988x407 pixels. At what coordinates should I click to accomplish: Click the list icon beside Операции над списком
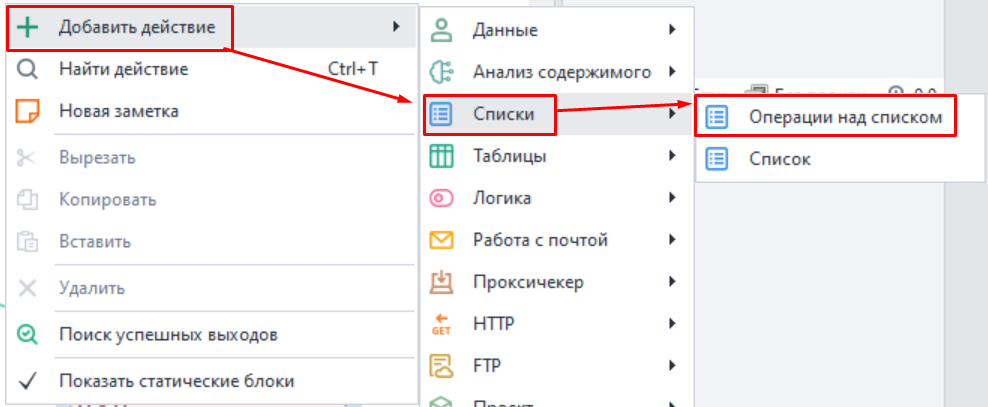[716, 117]
